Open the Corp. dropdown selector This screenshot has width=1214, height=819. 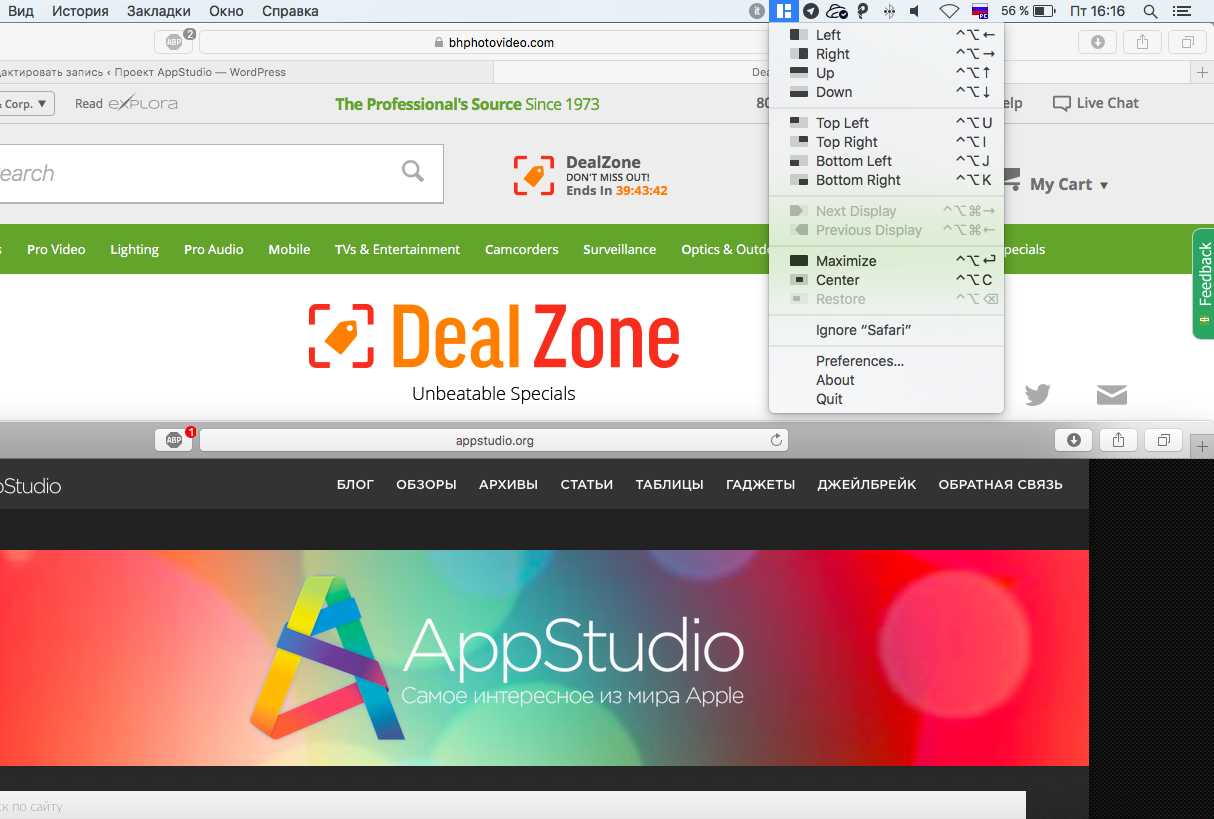26,103
